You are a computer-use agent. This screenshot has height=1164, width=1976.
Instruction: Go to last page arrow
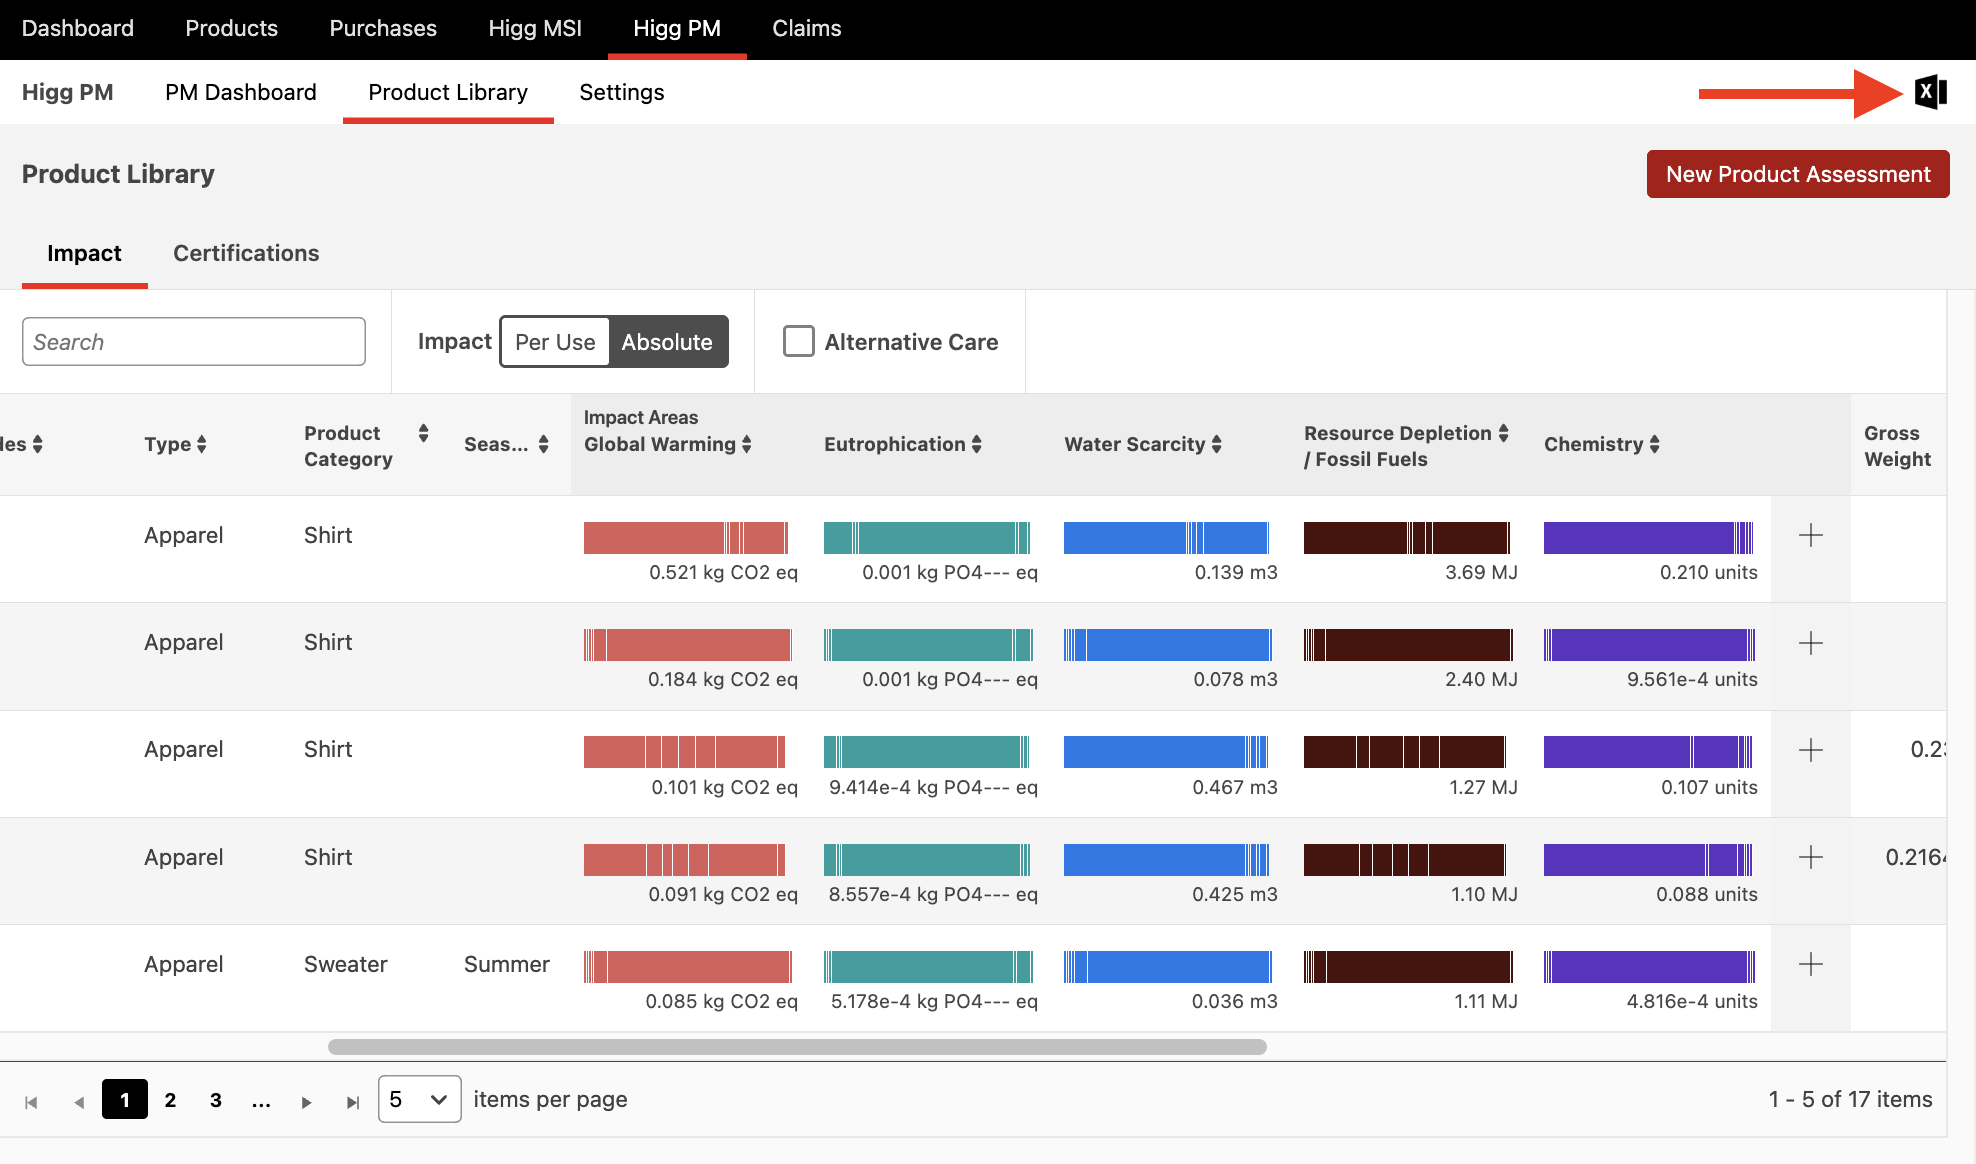352,1102
